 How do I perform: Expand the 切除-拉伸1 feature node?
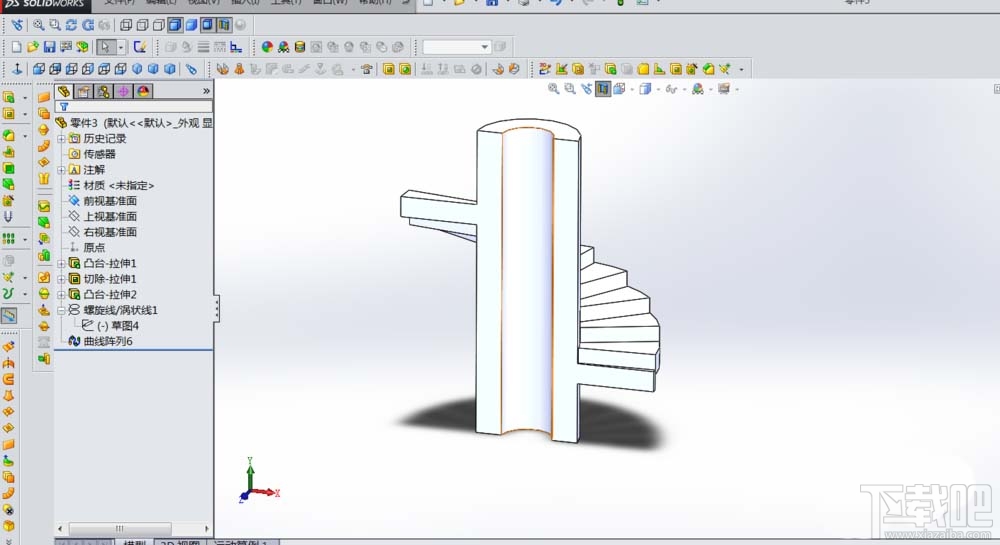pyautogui.click(x=61, y=279)
